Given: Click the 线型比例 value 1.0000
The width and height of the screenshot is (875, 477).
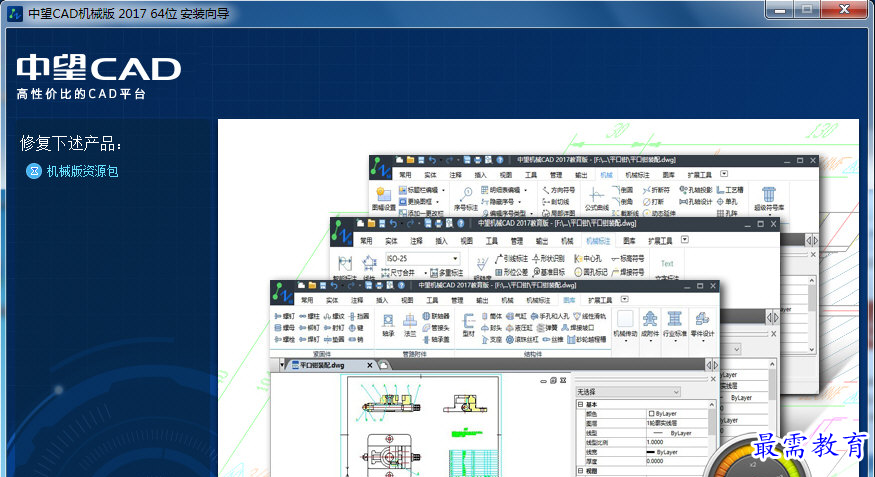Looking at the screenshot, I should 655,442.
